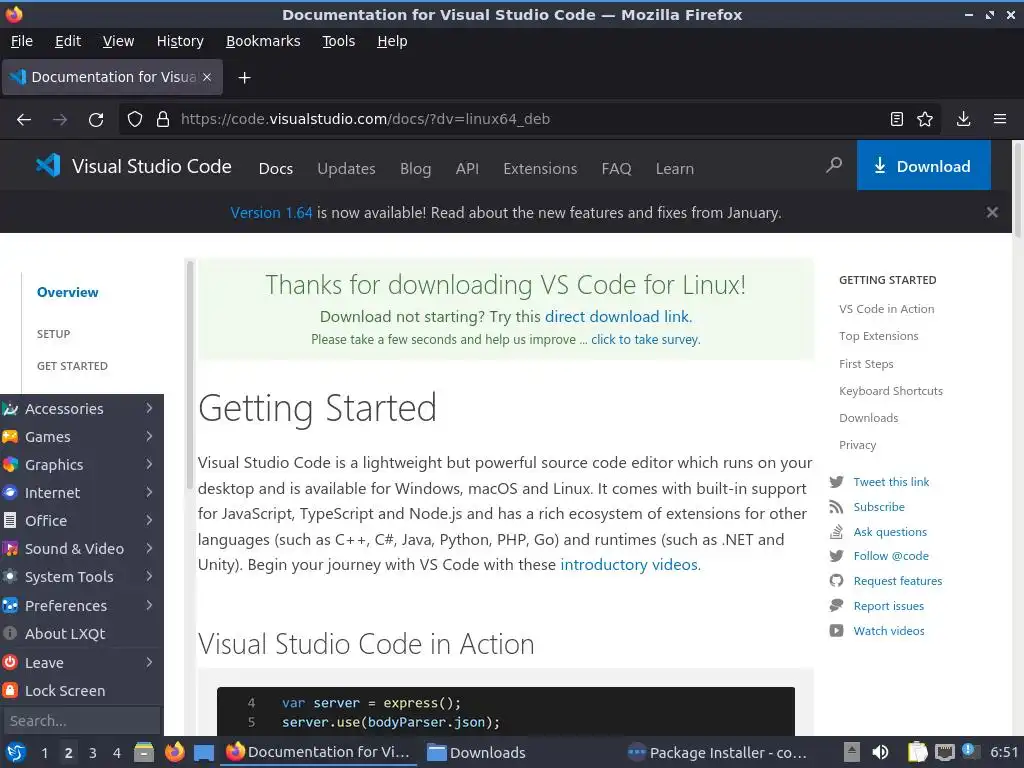The height and width of the screenshot is (768, 1024).
Task: Open the Firefox File menu
Action: 22,41
